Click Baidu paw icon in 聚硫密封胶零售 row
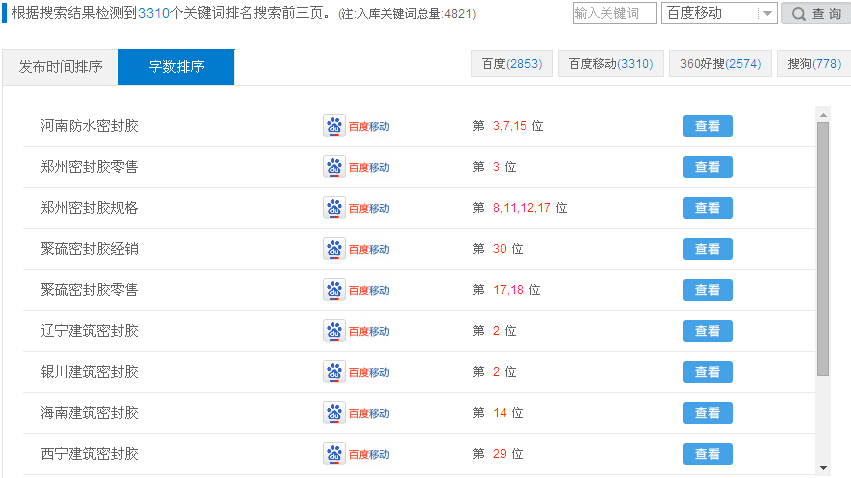Viewport: 851px width, 478px height. click(334, 290)
